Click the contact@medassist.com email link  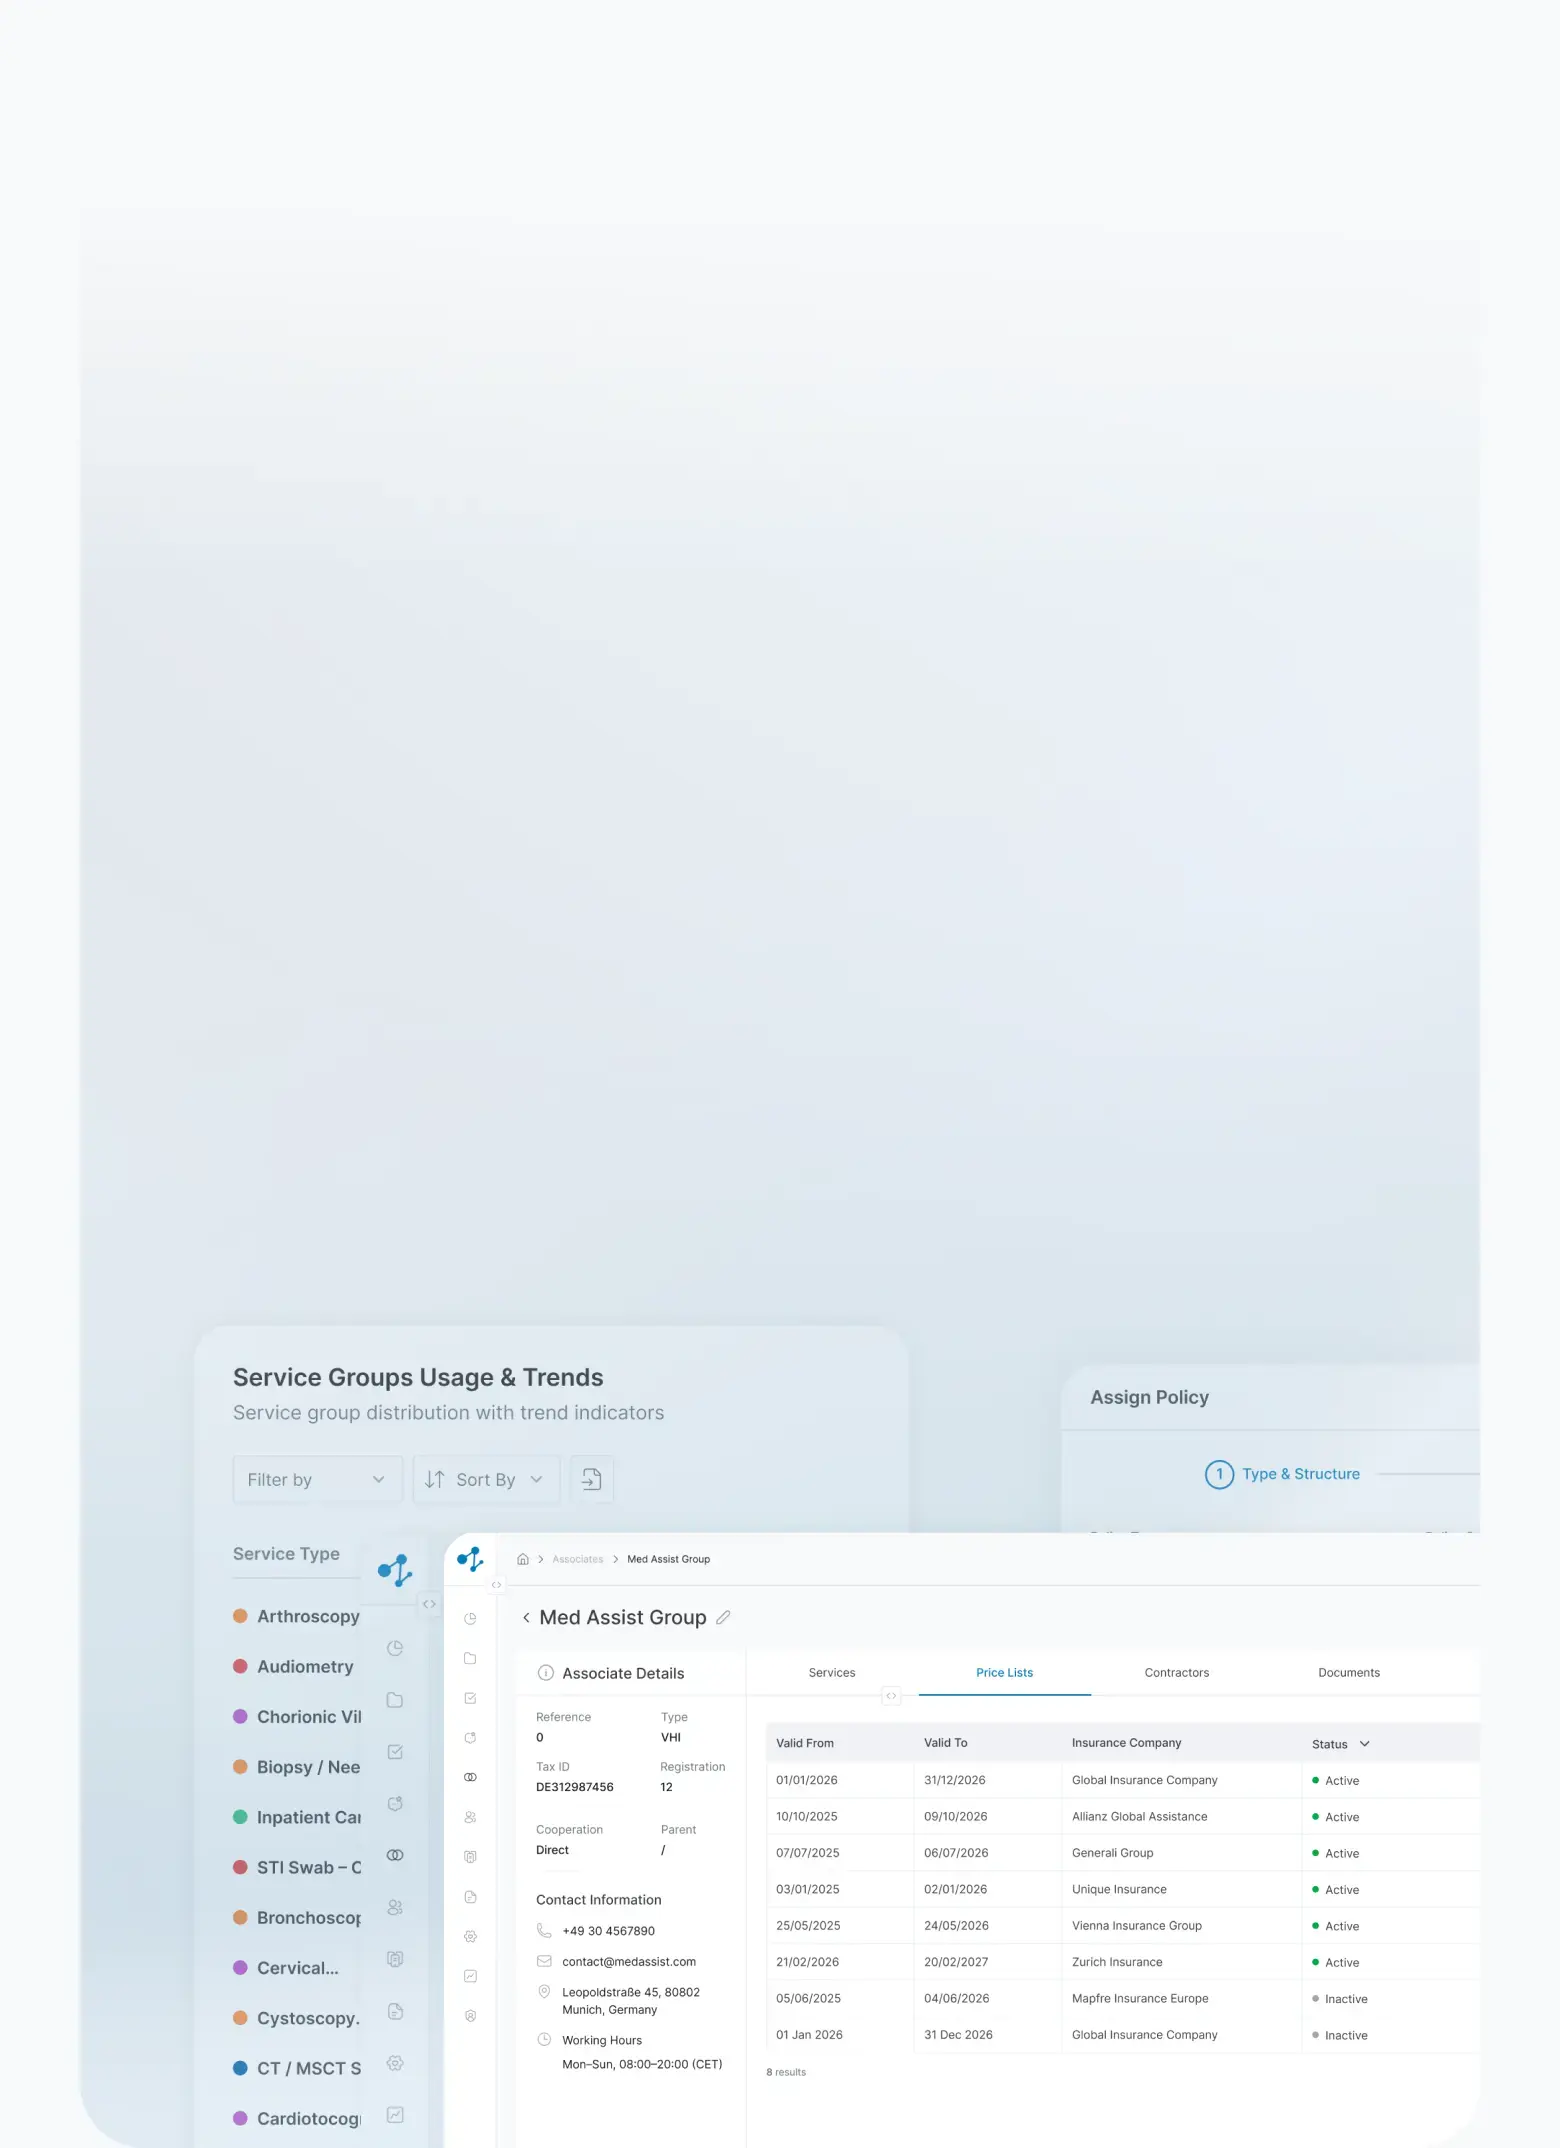pyautogui.click(x=629, y=1961)
